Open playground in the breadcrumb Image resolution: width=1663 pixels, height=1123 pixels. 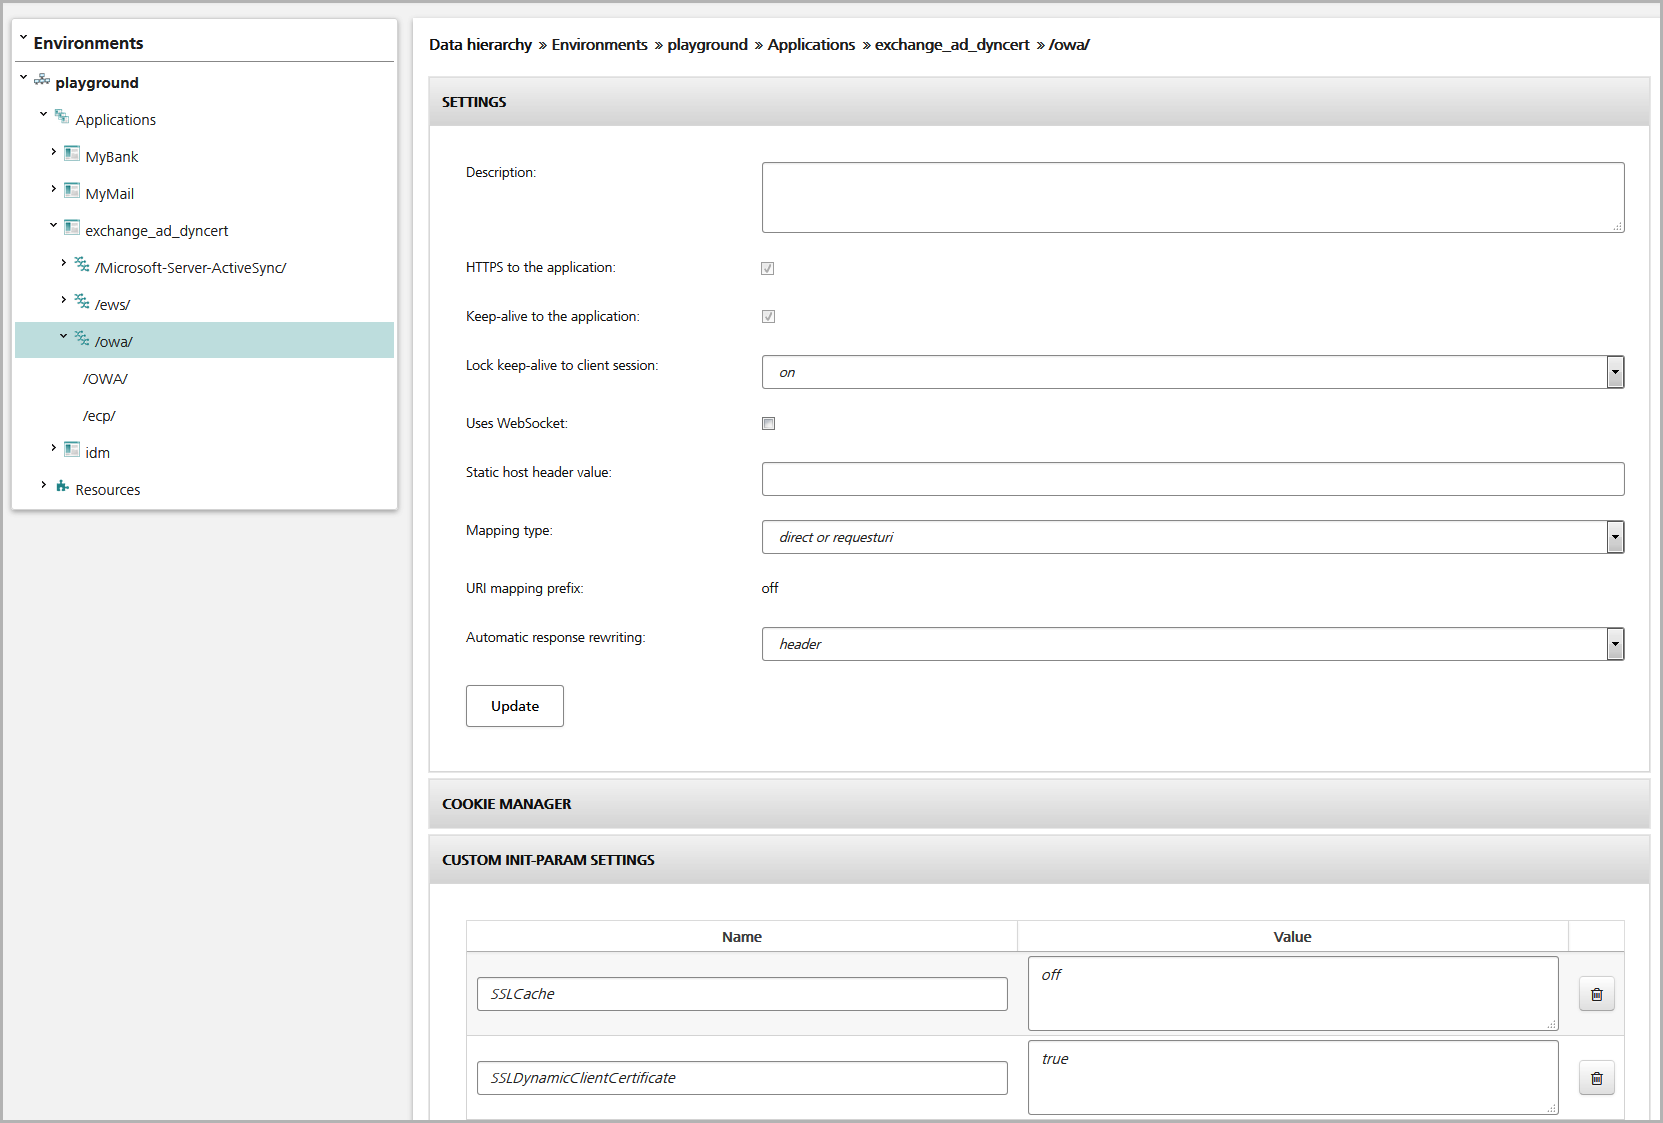(707, 44)
